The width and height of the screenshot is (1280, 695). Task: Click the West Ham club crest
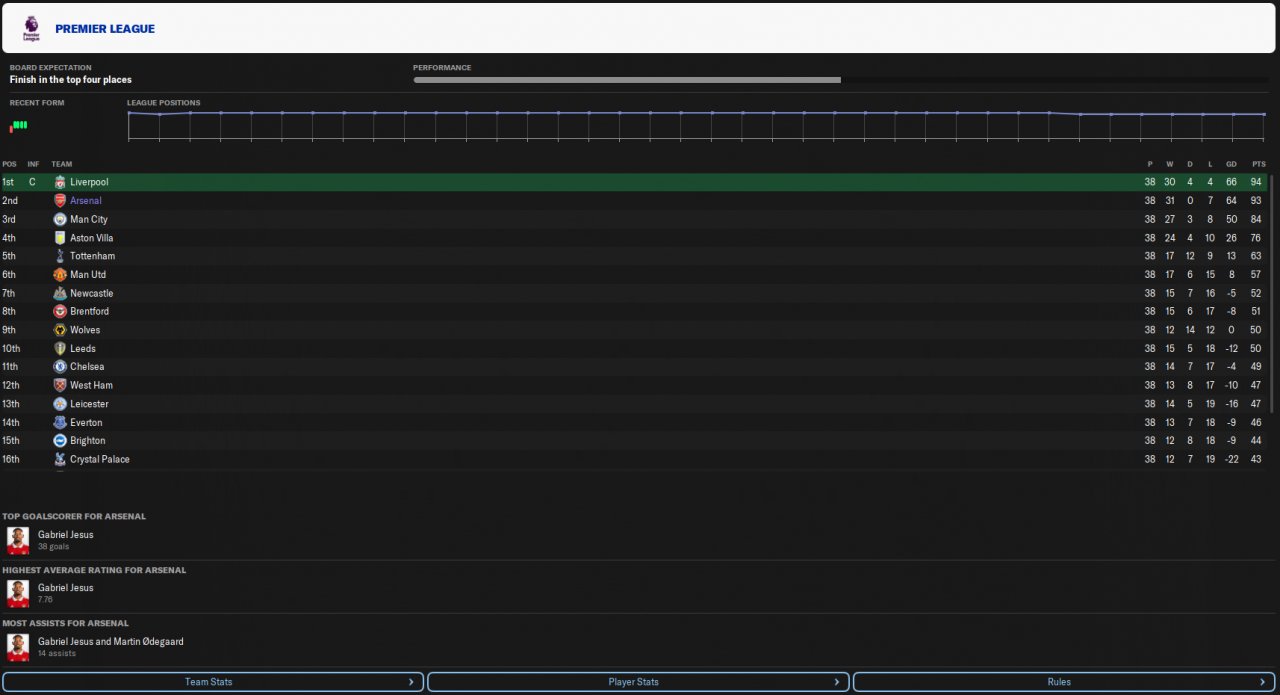60,385
